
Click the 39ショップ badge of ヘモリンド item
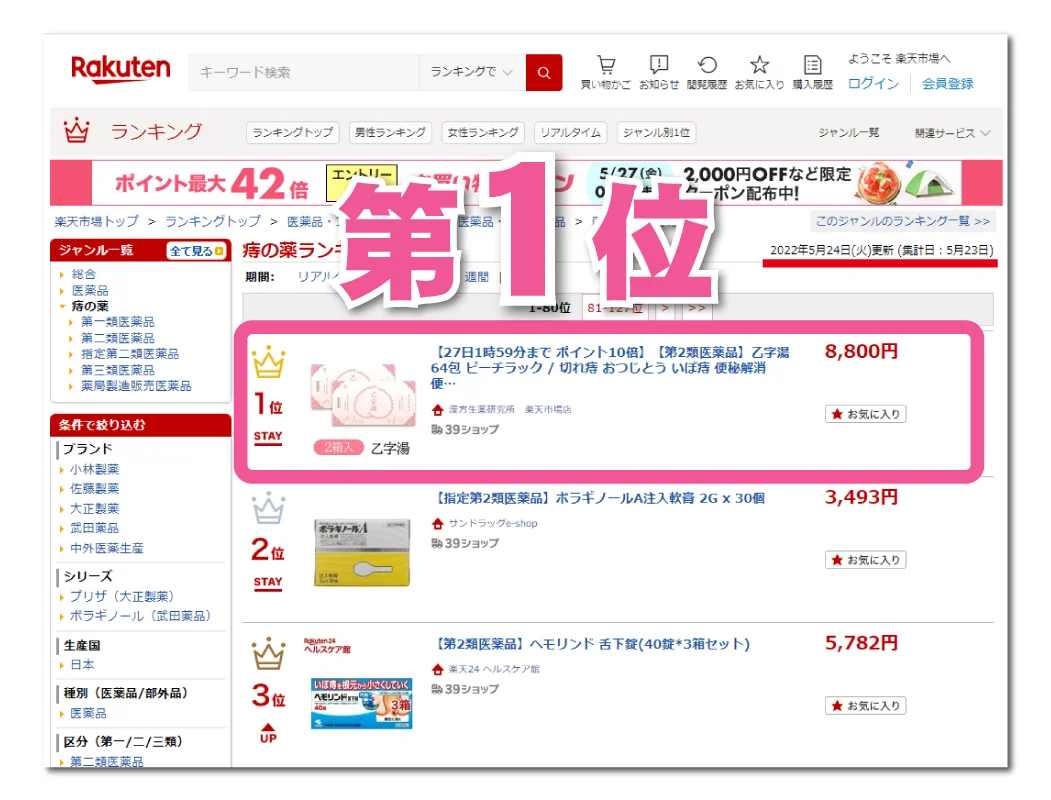tap(465, 689)
